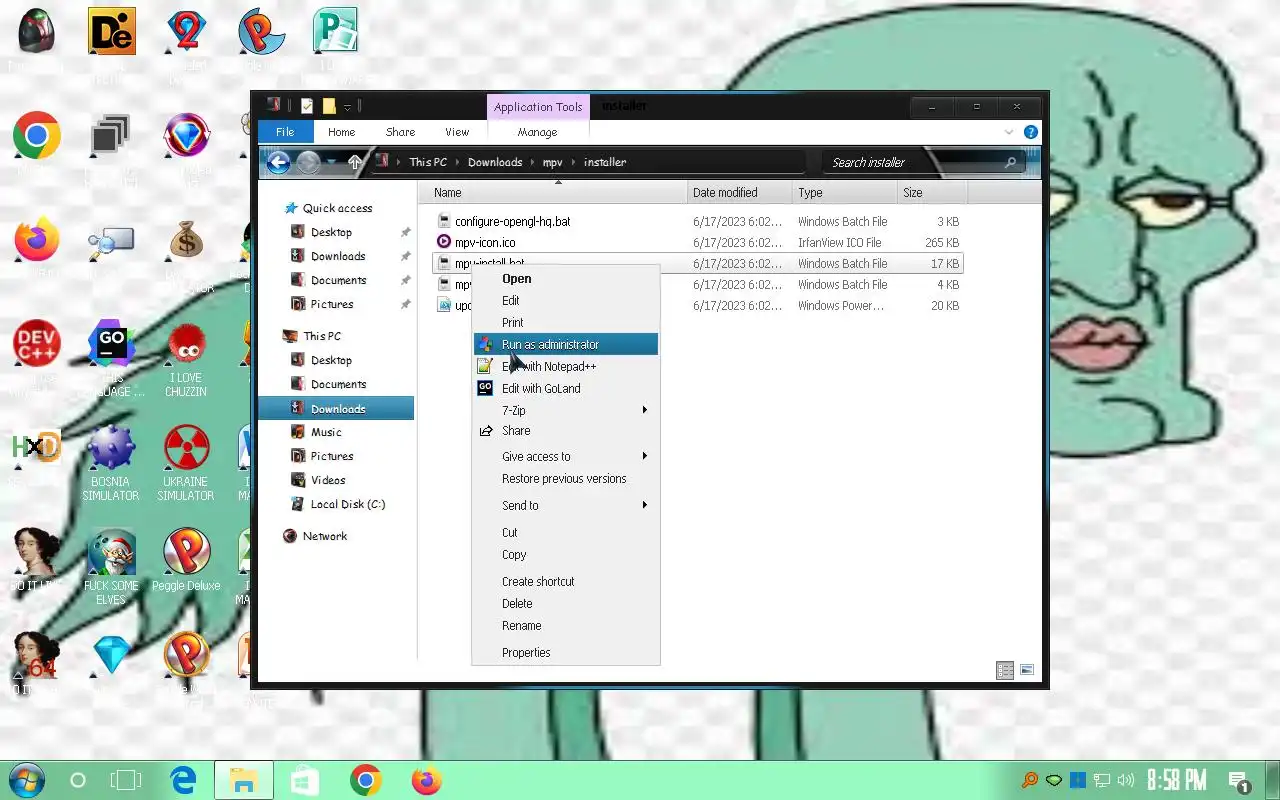Open the BOSNIA SIMULATOR desktop shortcut
This screenshot has width=1280, height=800.
[111, 462]
